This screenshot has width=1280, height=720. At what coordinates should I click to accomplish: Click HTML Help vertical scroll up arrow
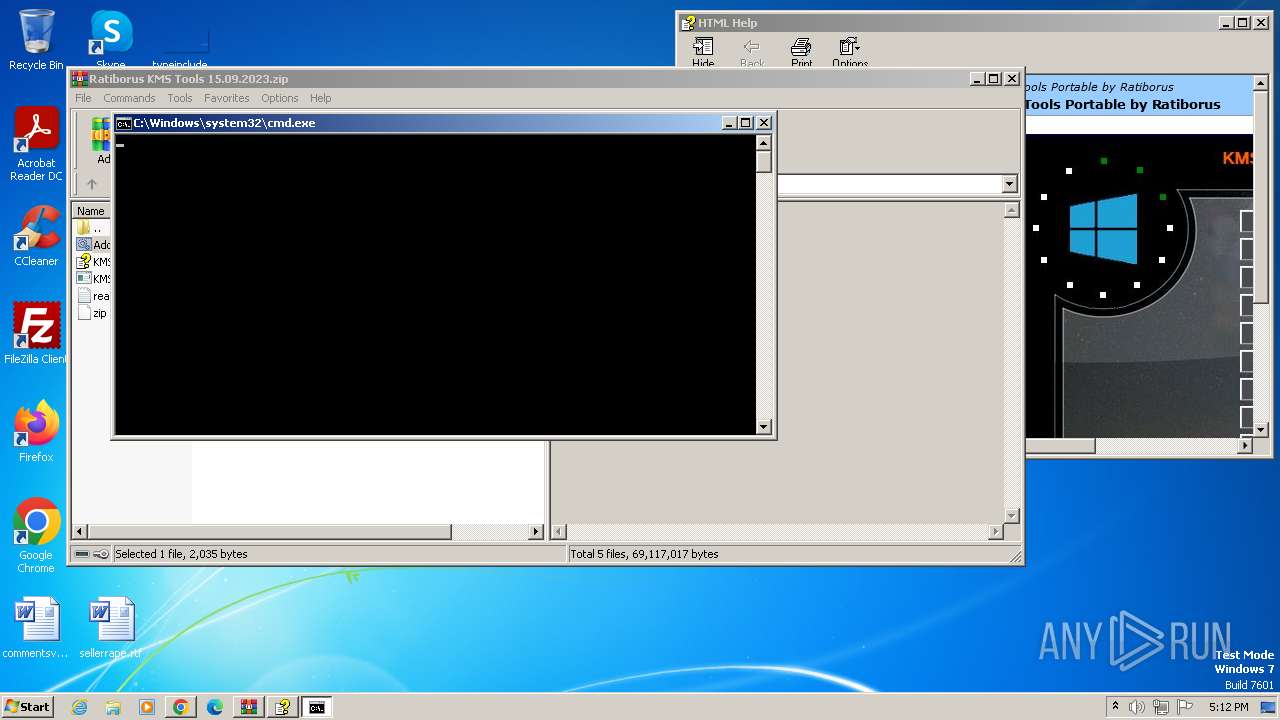(x=1261, y=83)
